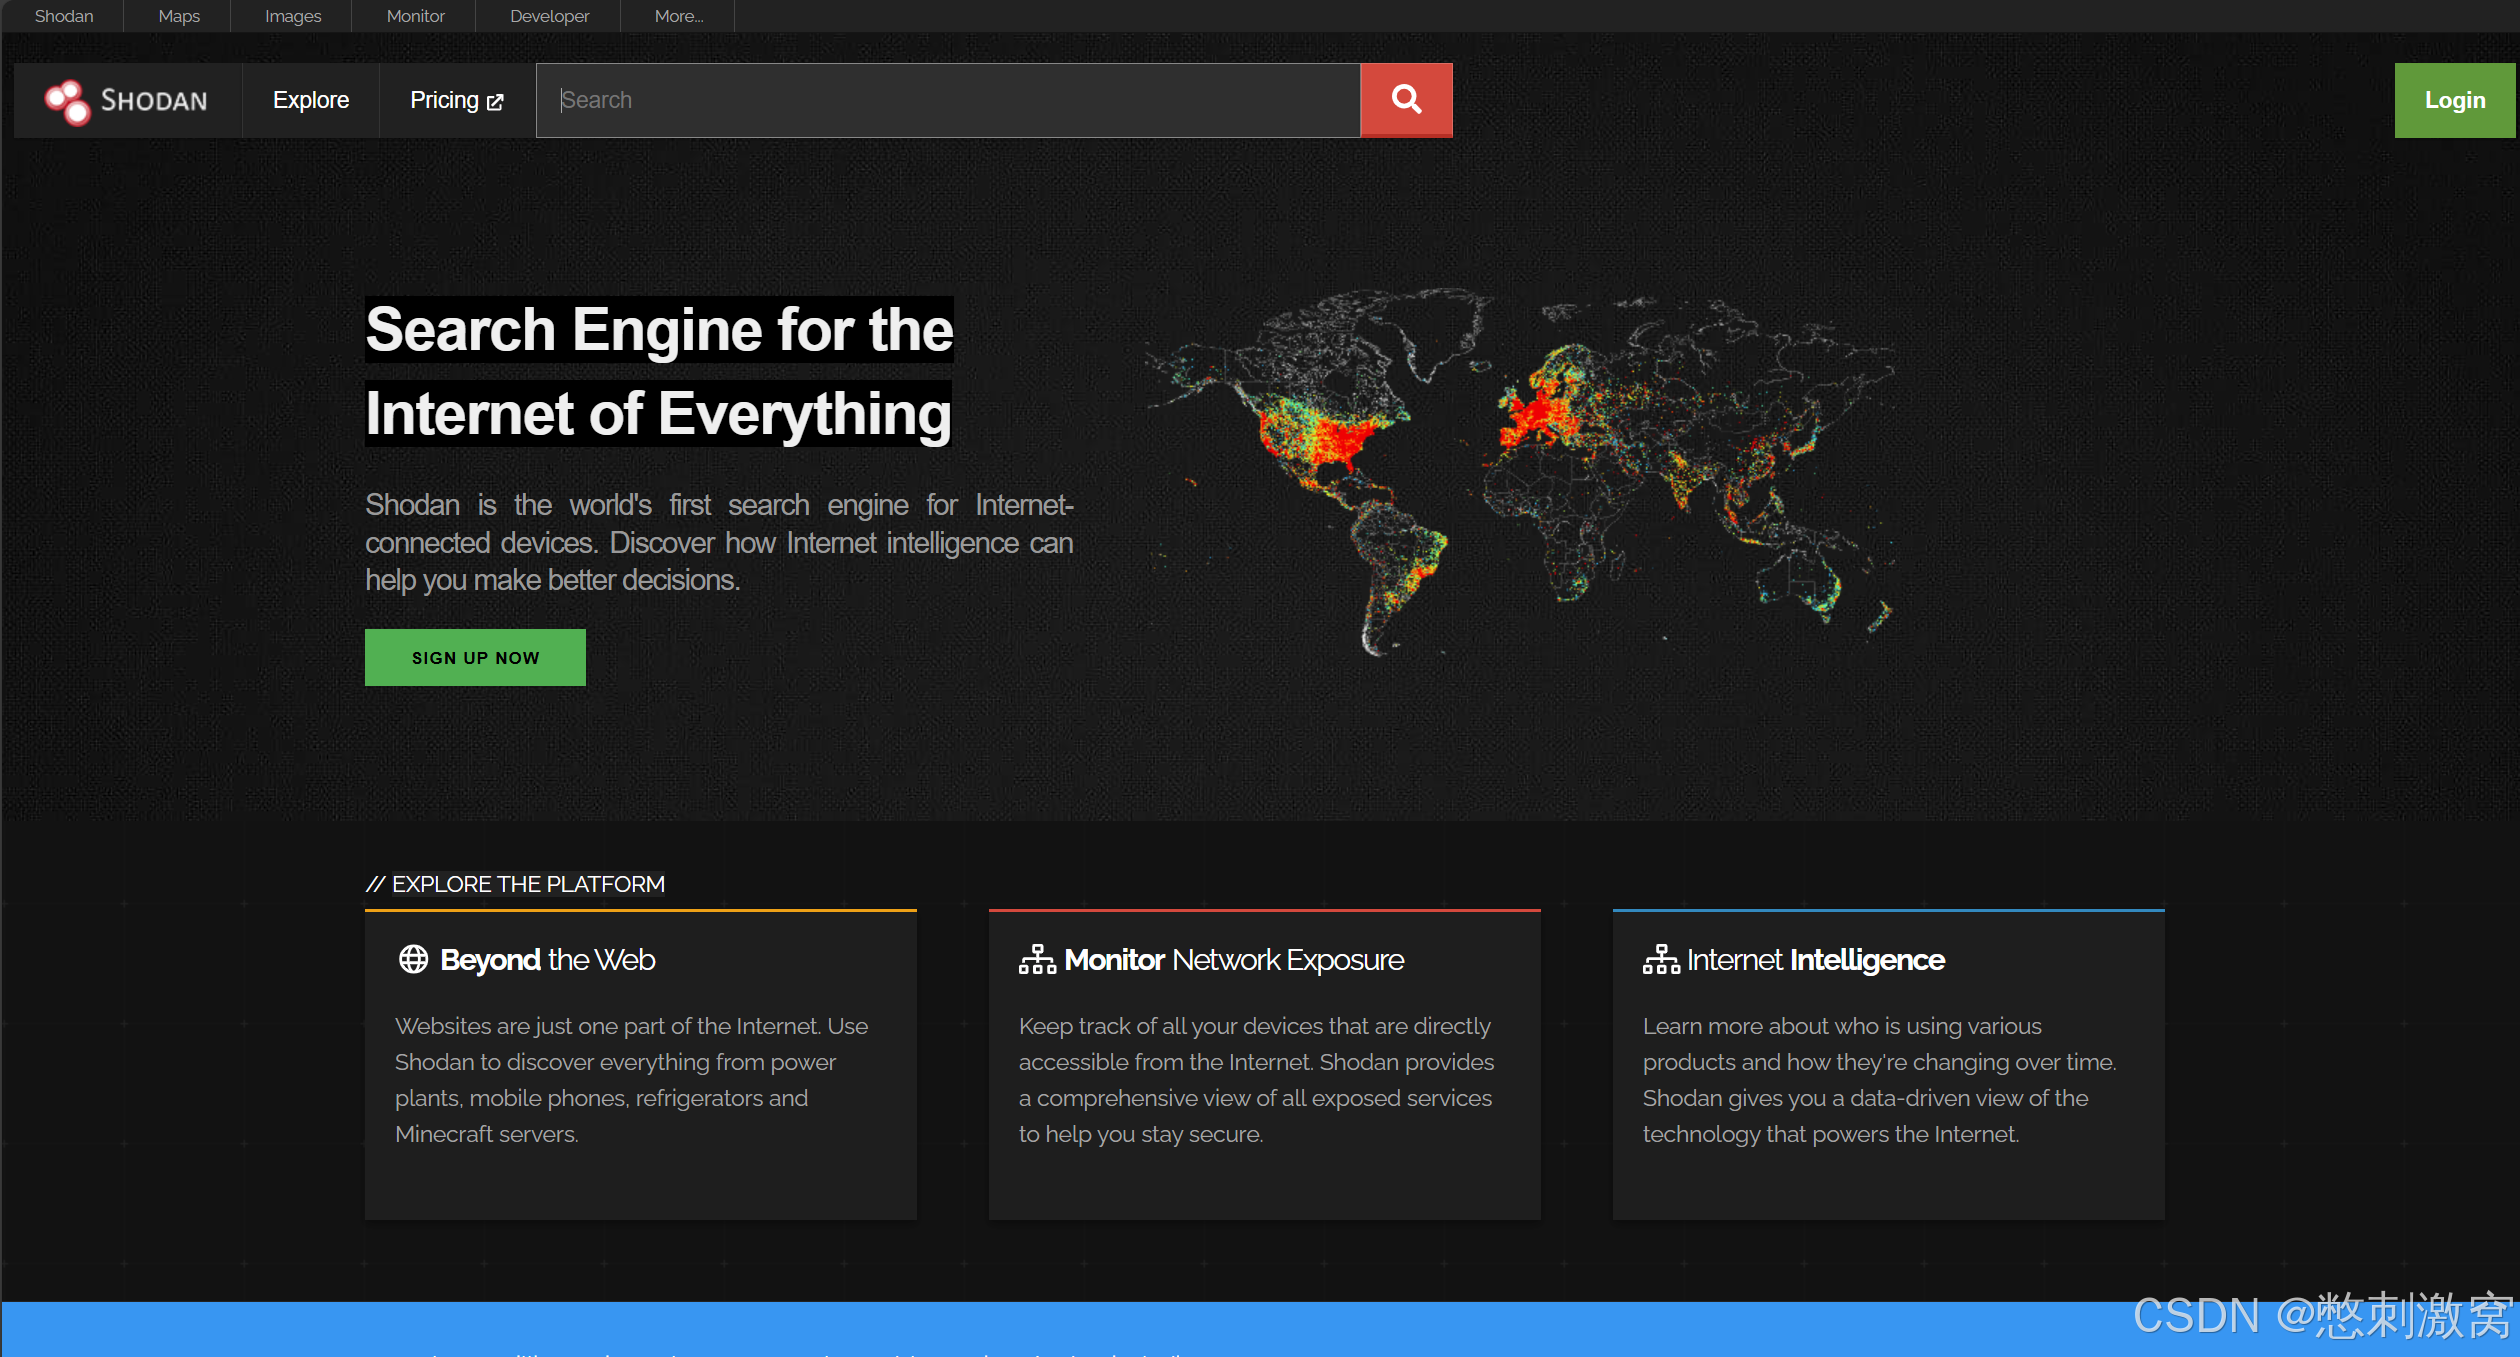Open the Beyond the Web card heading
2520x1357 pixels.
point(548,959)
